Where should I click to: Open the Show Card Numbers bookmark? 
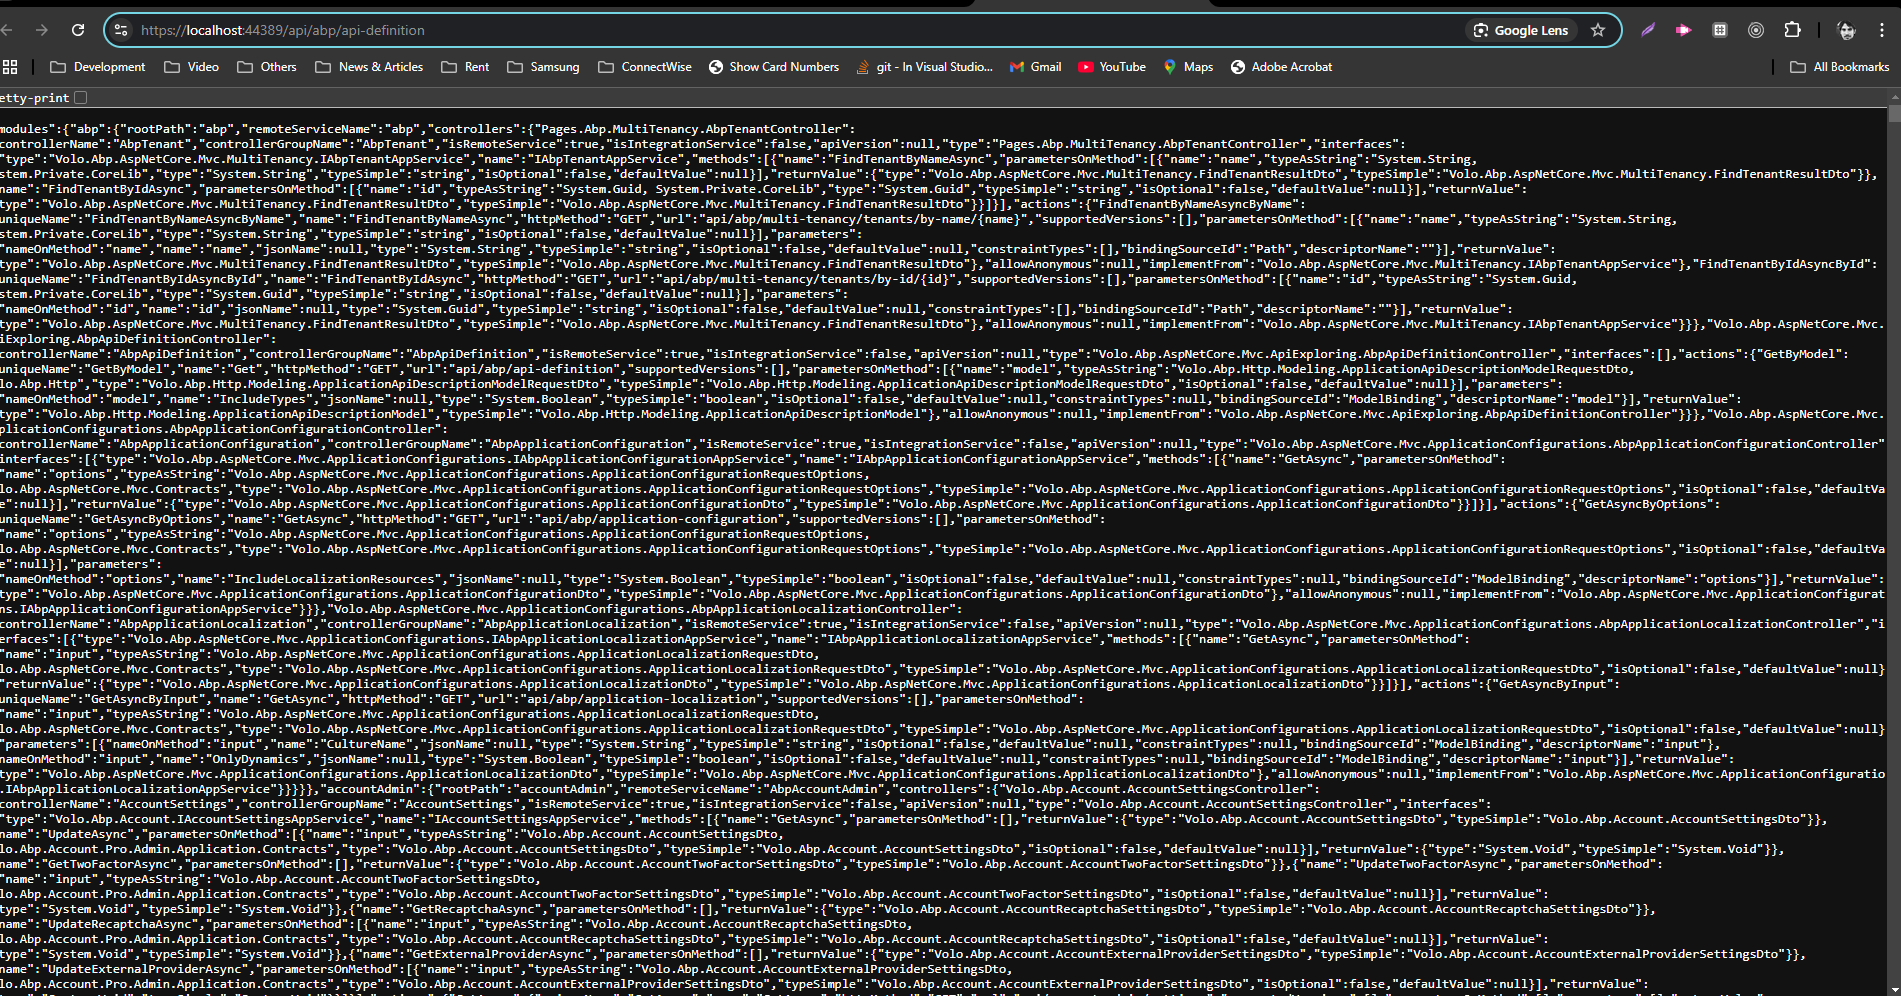click(774, 67)
